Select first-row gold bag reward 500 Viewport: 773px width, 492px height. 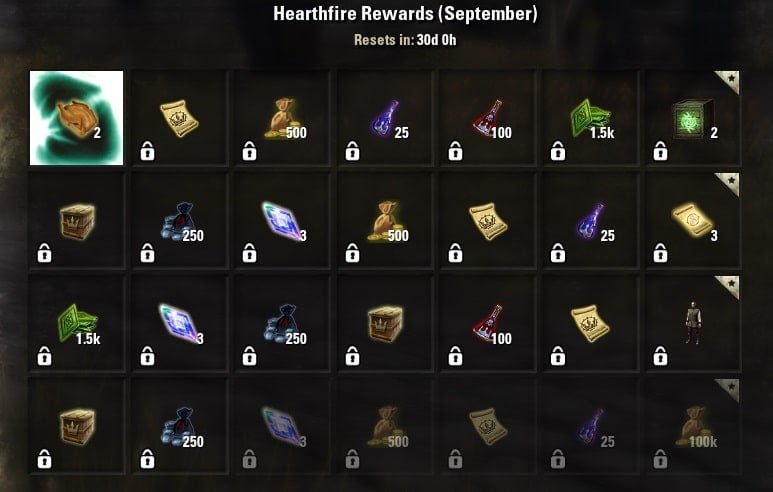(282, 118)
